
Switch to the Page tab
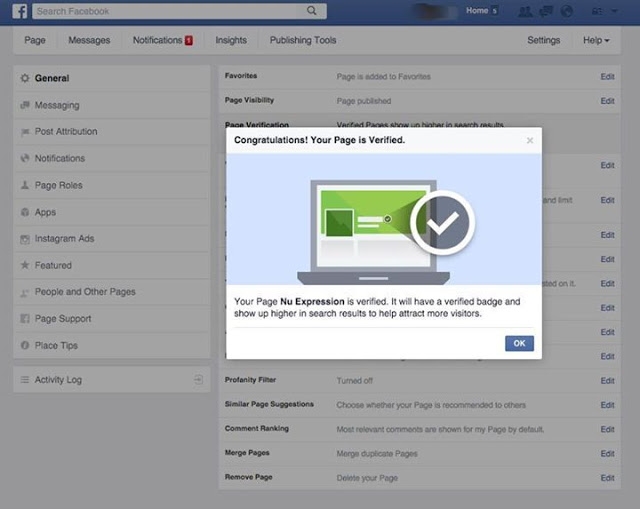click(x=35, y=40)
